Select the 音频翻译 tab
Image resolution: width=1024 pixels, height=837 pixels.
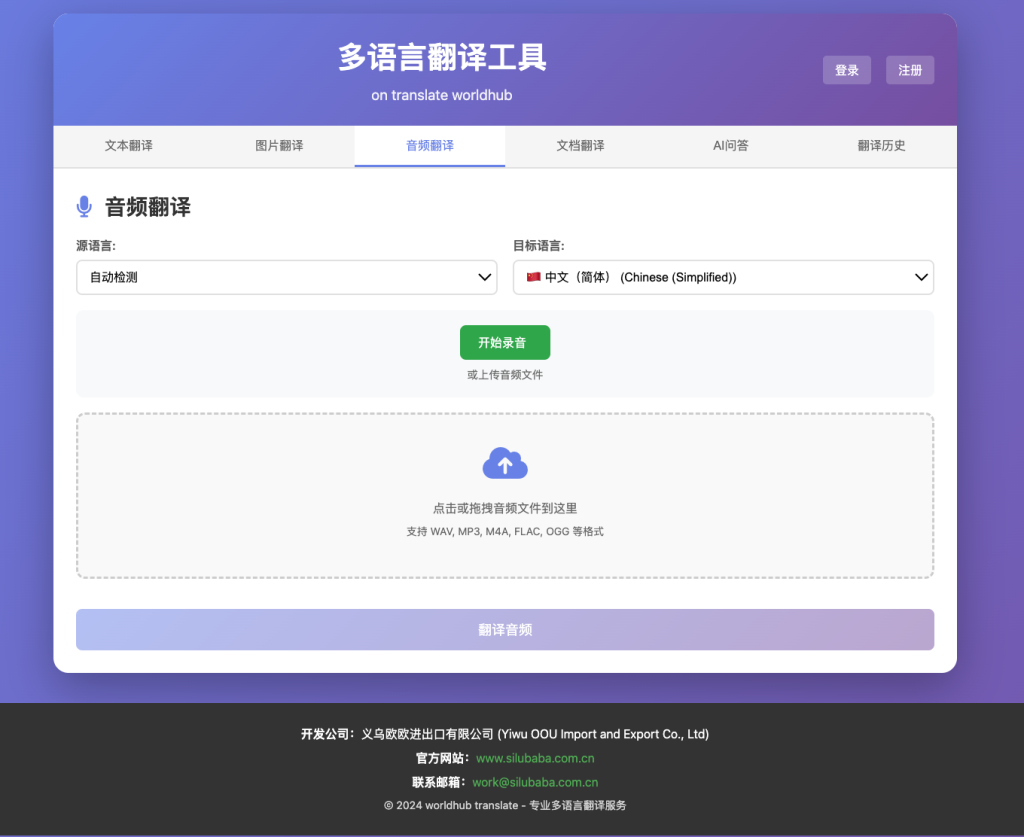[x=429, y=146]
